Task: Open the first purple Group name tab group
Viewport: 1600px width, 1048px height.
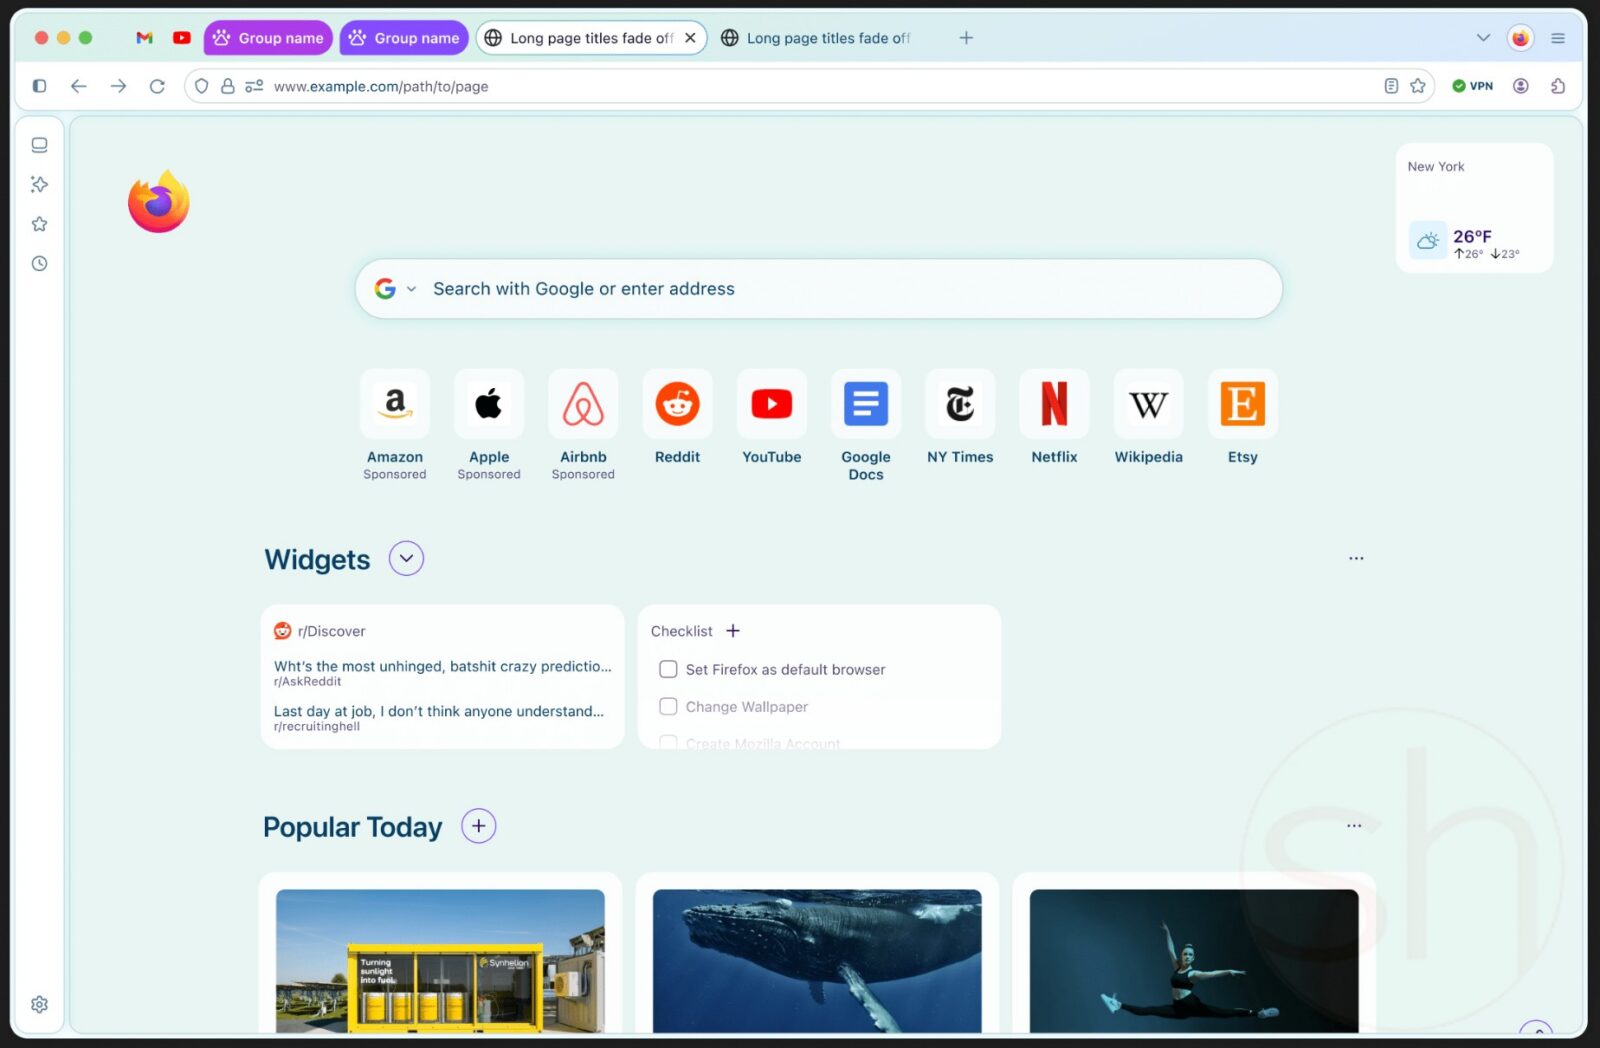Action: [x=268, y=38]
